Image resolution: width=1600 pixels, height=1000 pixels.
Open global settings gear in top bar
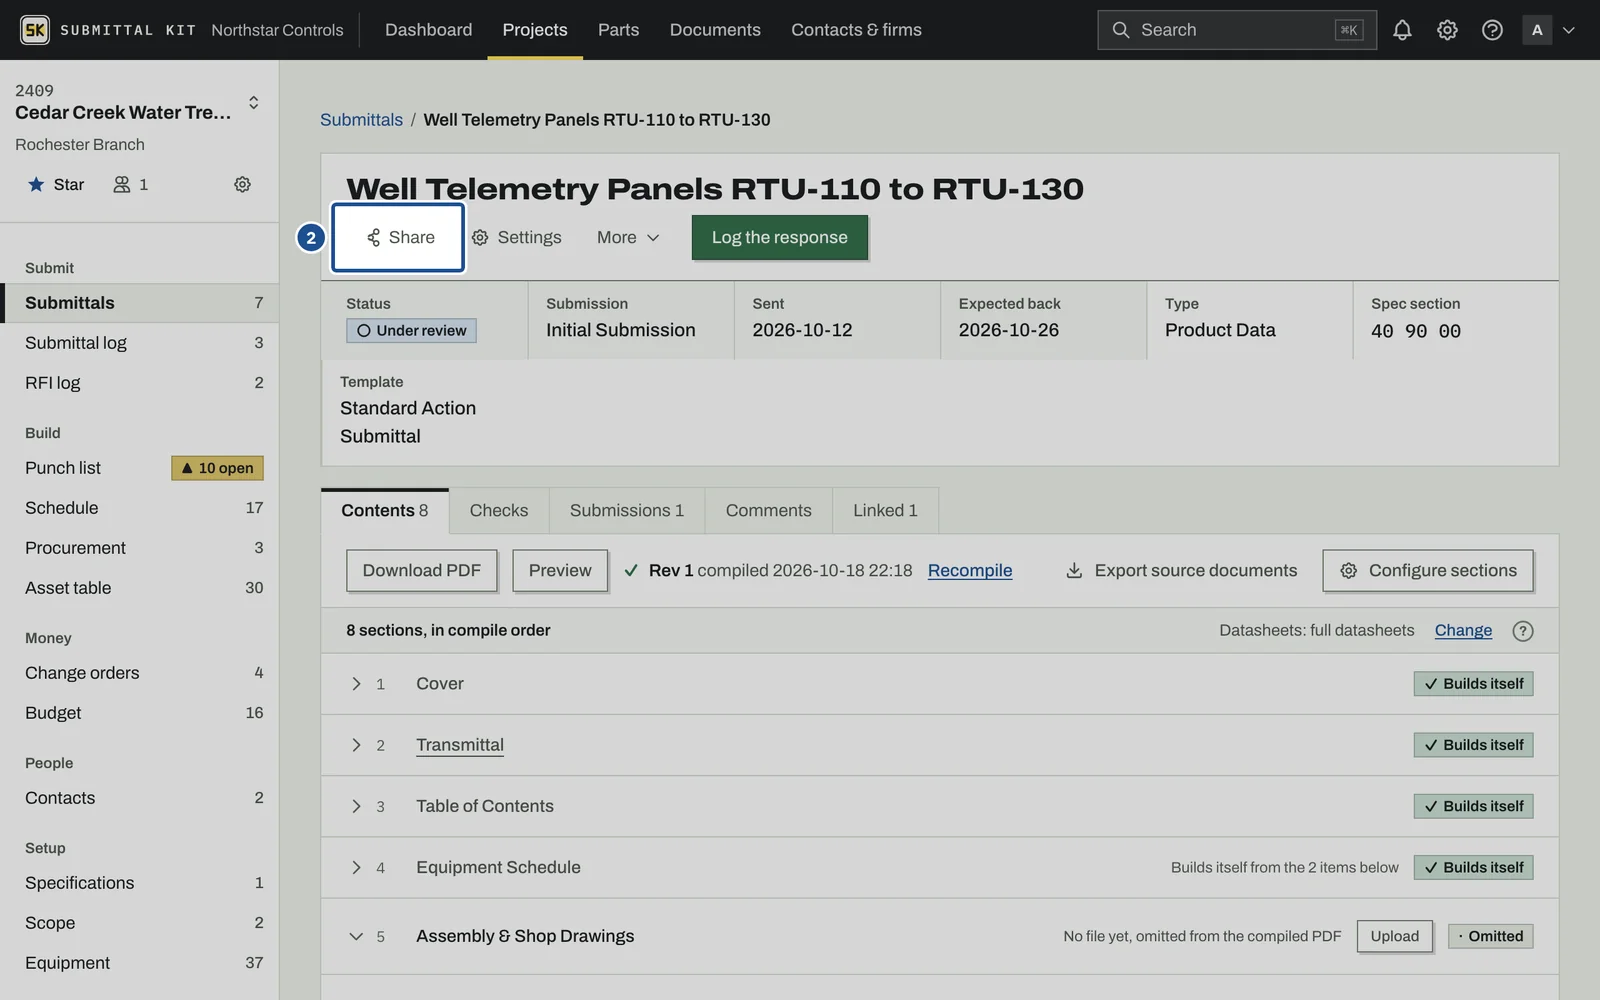(x=1447, y=30)
